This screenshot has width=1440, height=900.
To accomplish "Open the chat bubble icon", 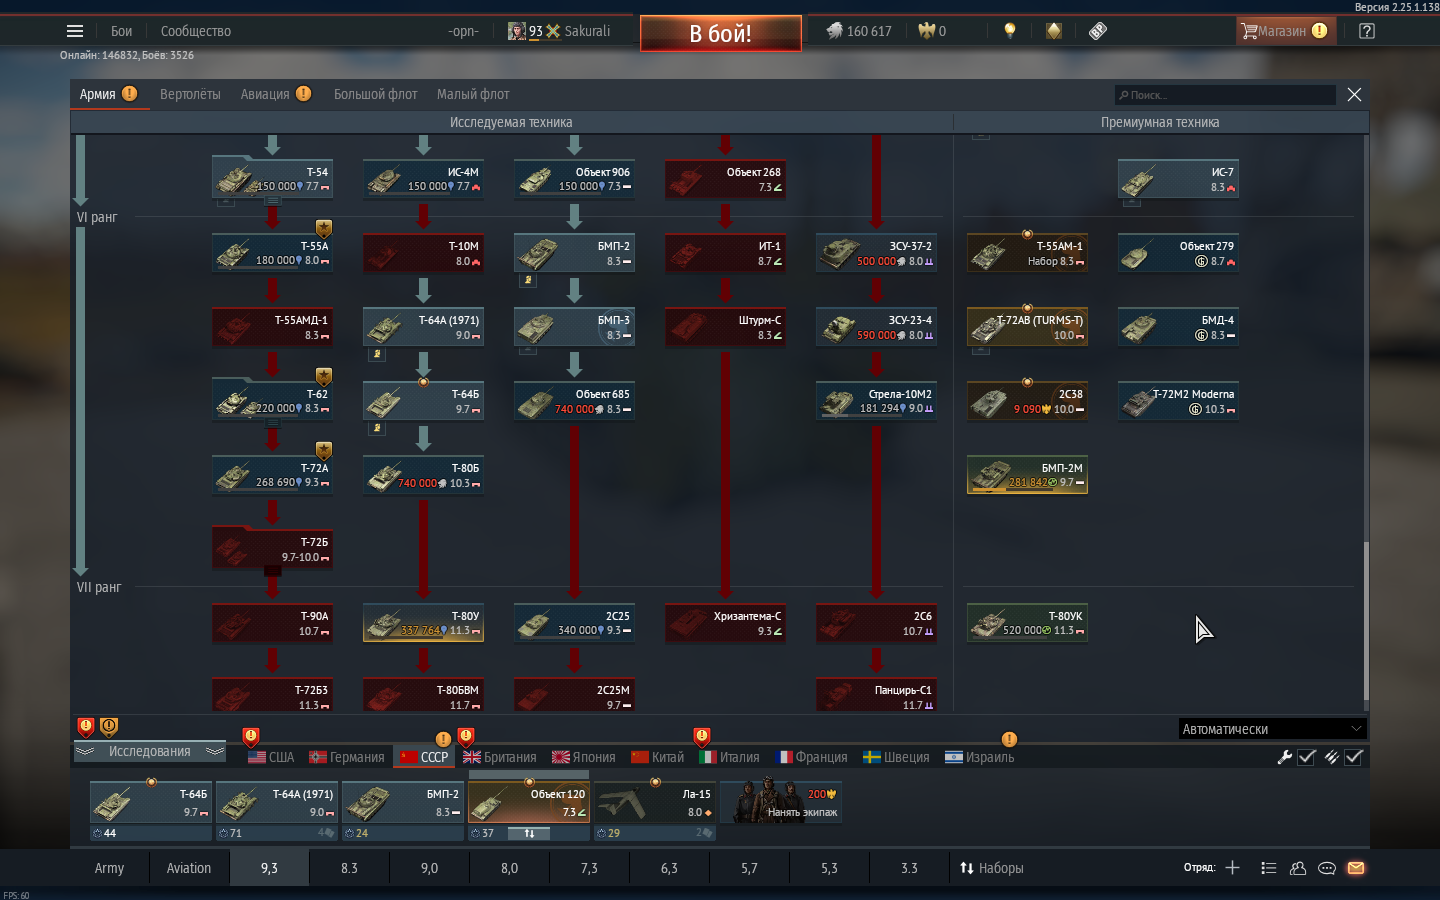I will 1327,868.
